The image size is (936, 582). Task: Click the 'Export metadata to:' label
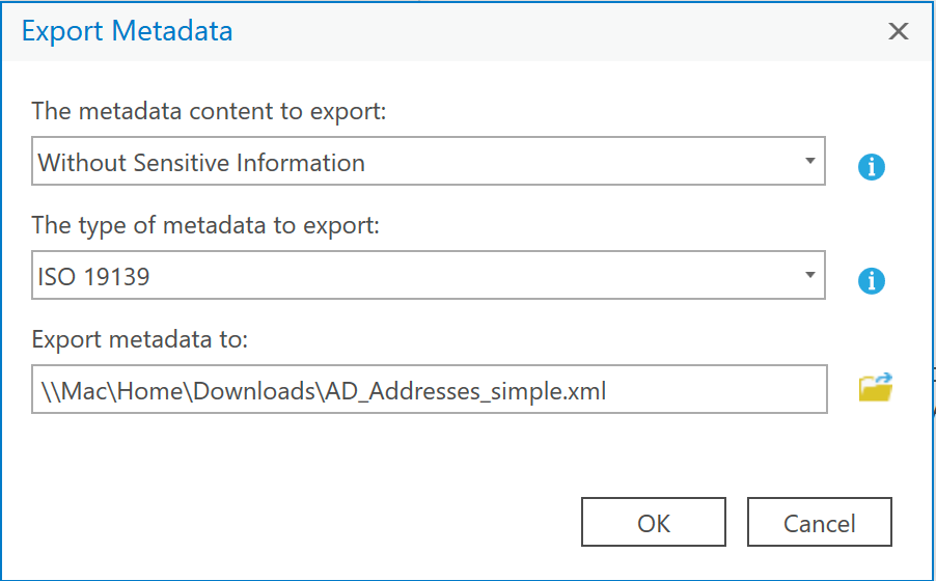point(140,339)
